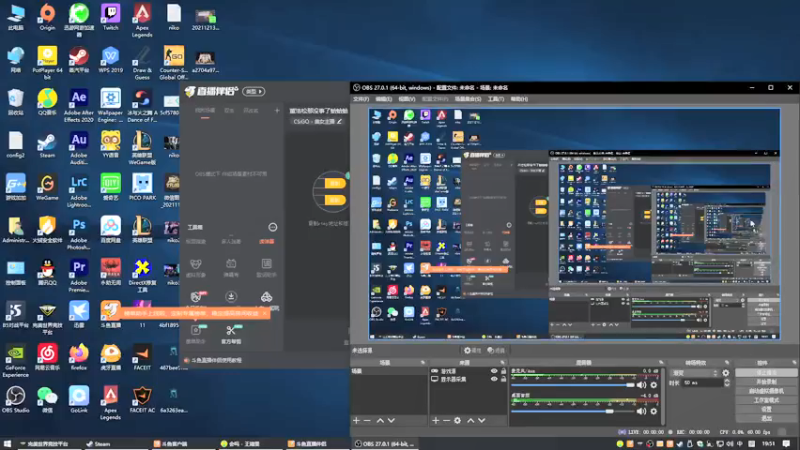Close the orange notification banner
This screenshot has width=800, height=450.
[x=265, y=313]
